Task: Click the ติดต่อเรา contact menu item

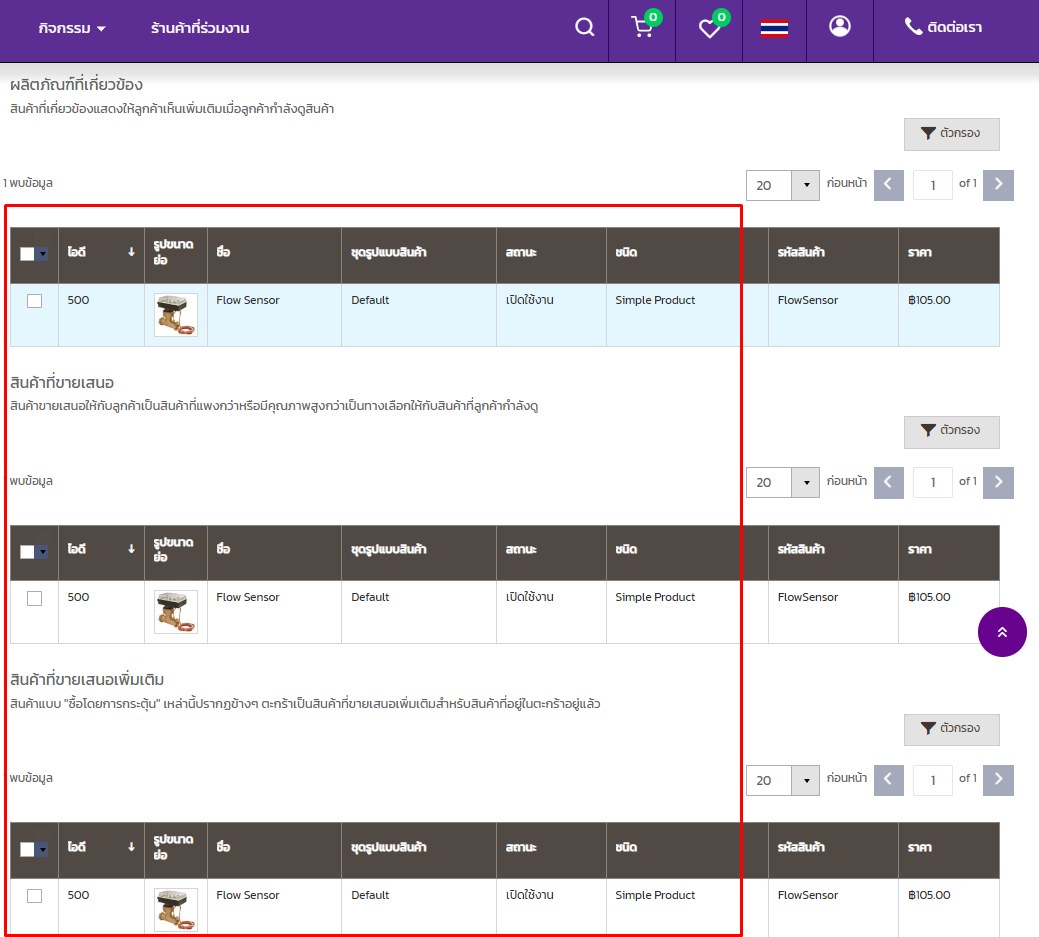Action: [x=943, y=28]
